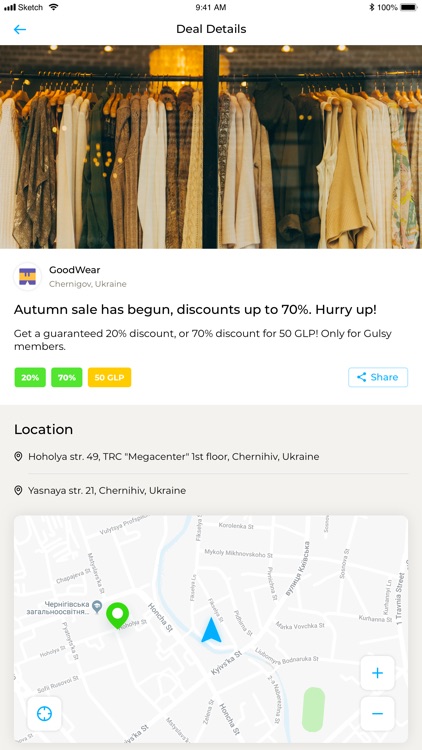This screenshot has width=422, height=750.
Task: Tap pin icon beside Hoholya address
Action: click(x=18, y=456)
